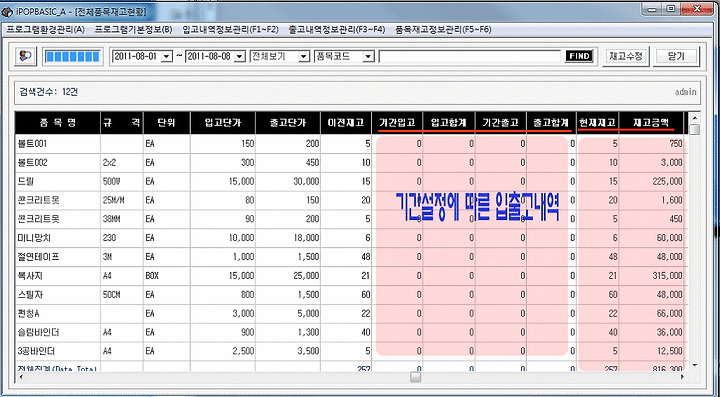720x397 pixels.
Task: Open the 전체보기 view filter dropdown
Action: [304, 56]
